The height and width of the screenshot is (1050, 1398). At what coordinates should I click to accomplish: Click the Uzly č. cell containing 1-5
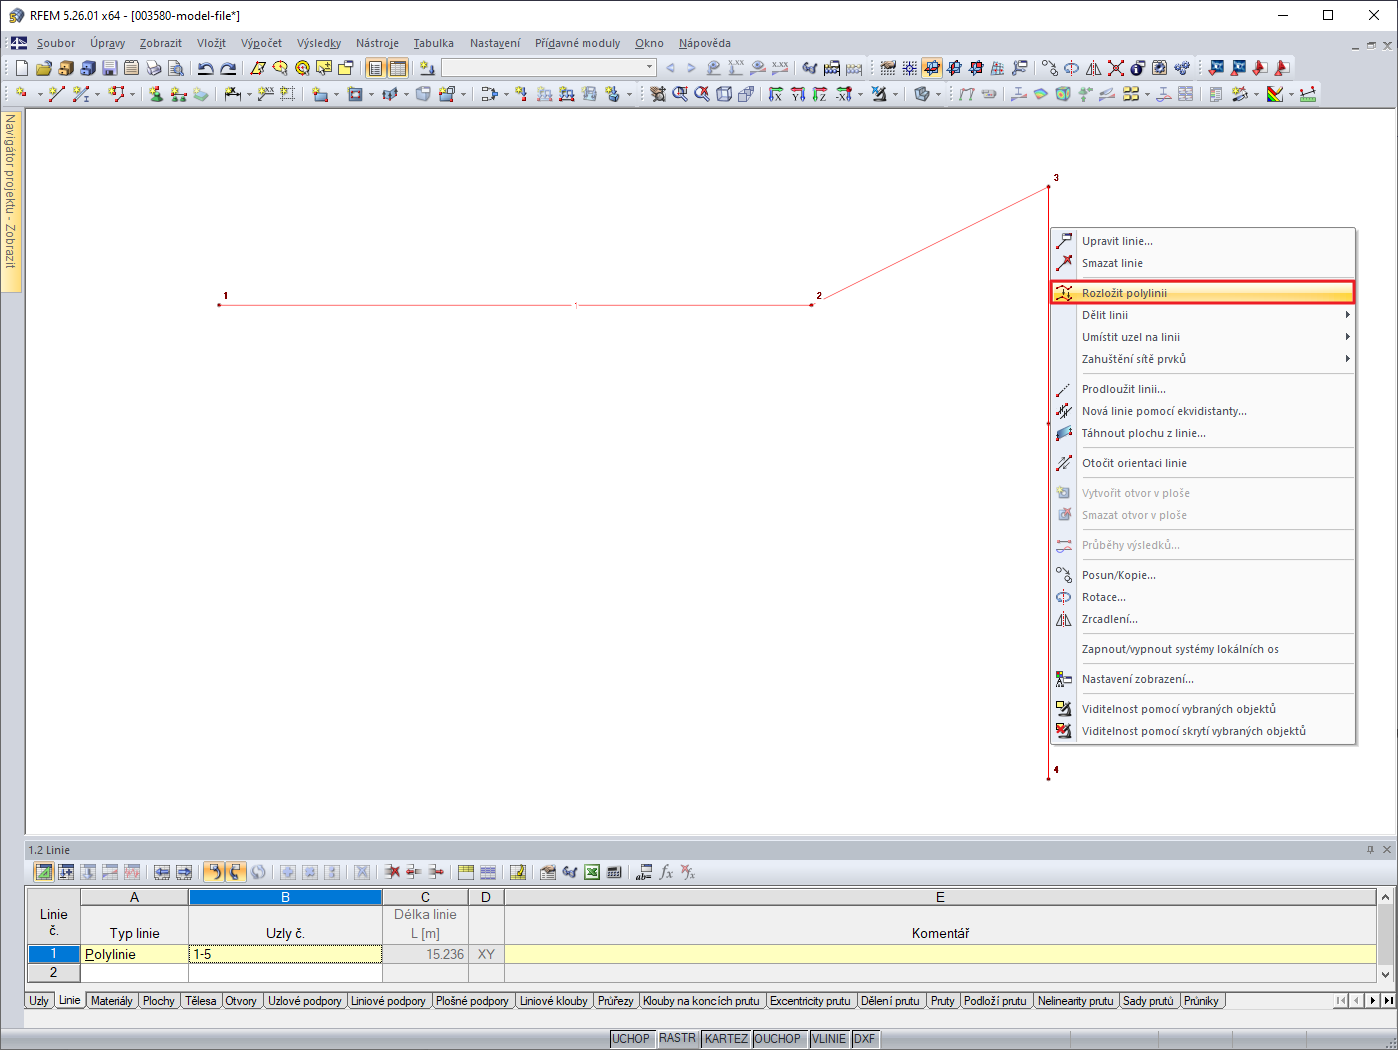285,954
